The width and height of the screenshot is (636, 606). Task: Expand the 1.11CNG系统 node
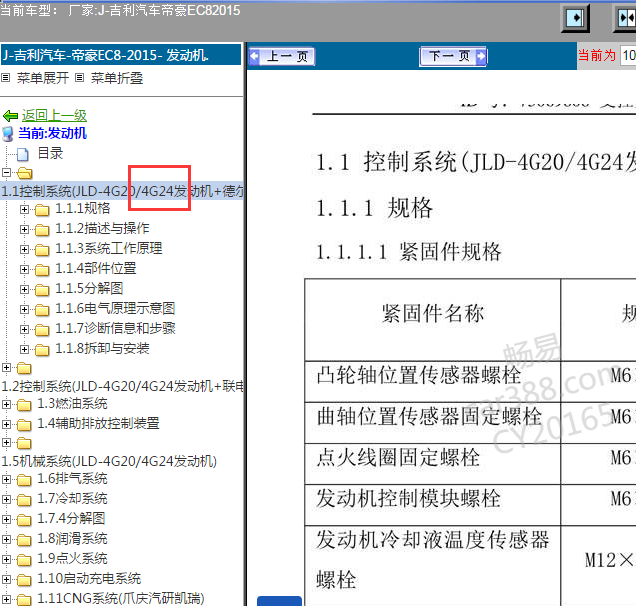click(x=6, y=599)
